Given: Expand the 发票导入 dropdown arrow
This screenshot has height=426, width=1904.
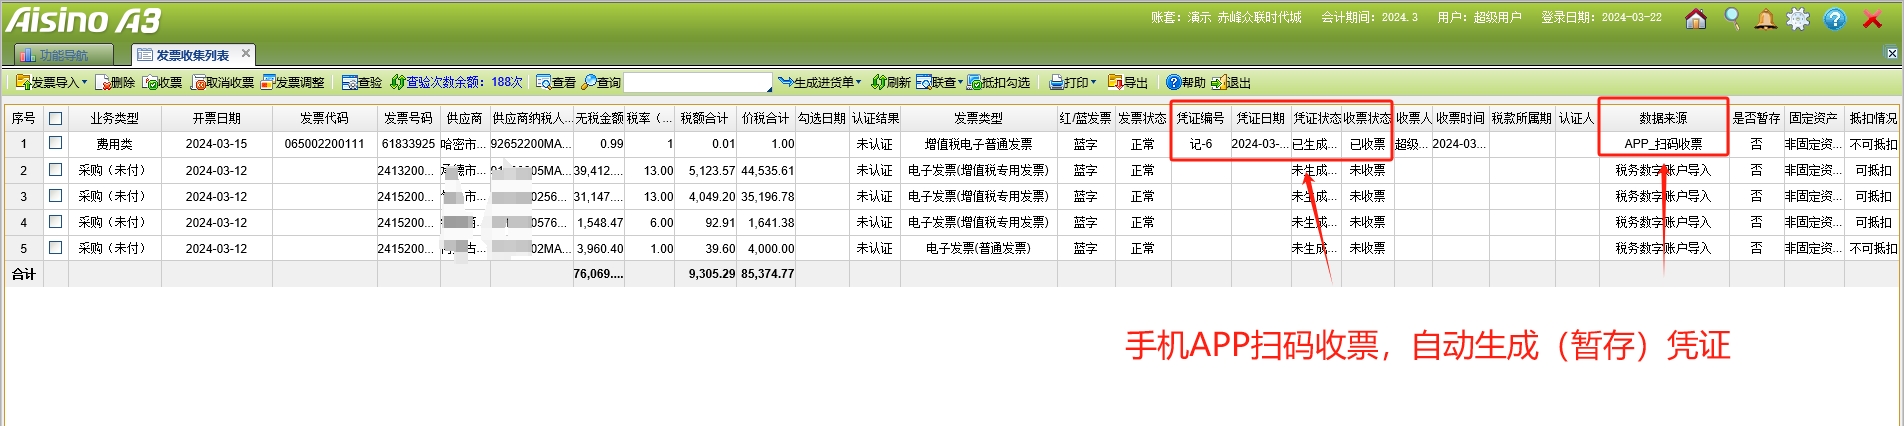Looking at the screenshot, I should point(84,82).
